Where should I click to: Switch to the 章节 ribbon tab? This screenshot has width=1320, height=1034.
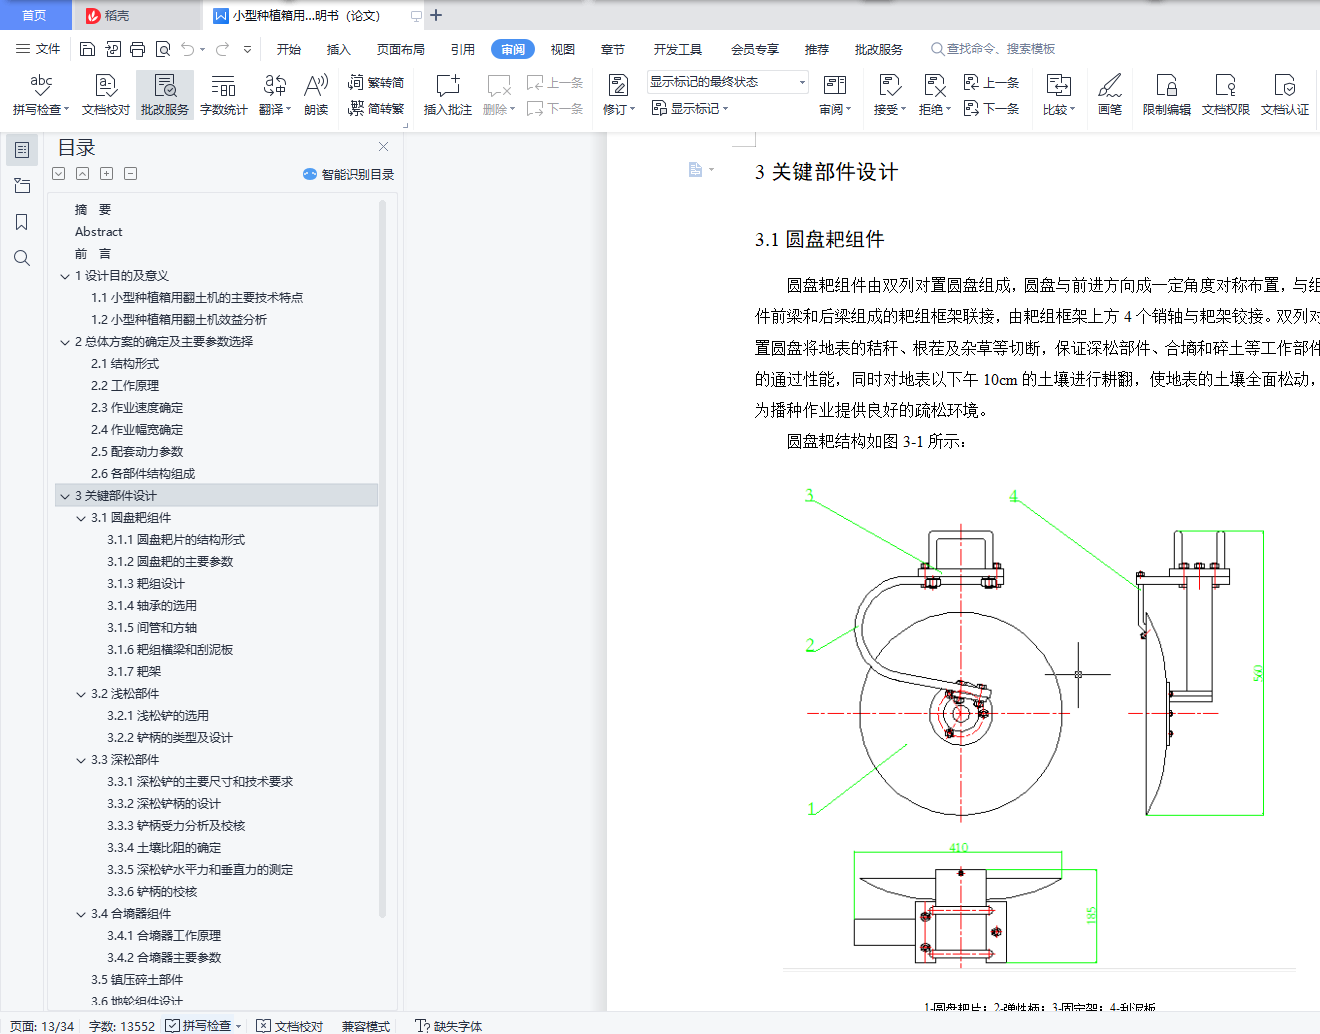[x=613, y=49]
